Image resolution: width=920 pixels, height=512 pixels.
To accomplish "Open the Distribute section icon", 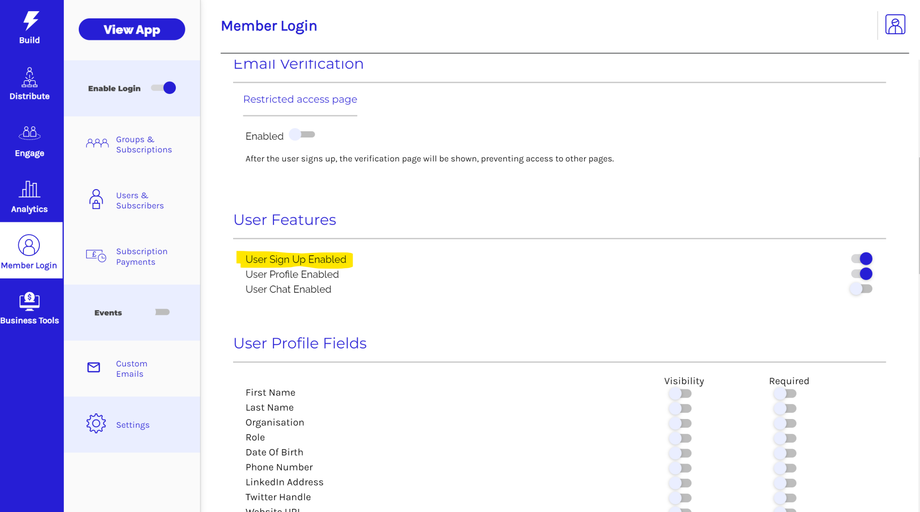I will click(30, 78).
